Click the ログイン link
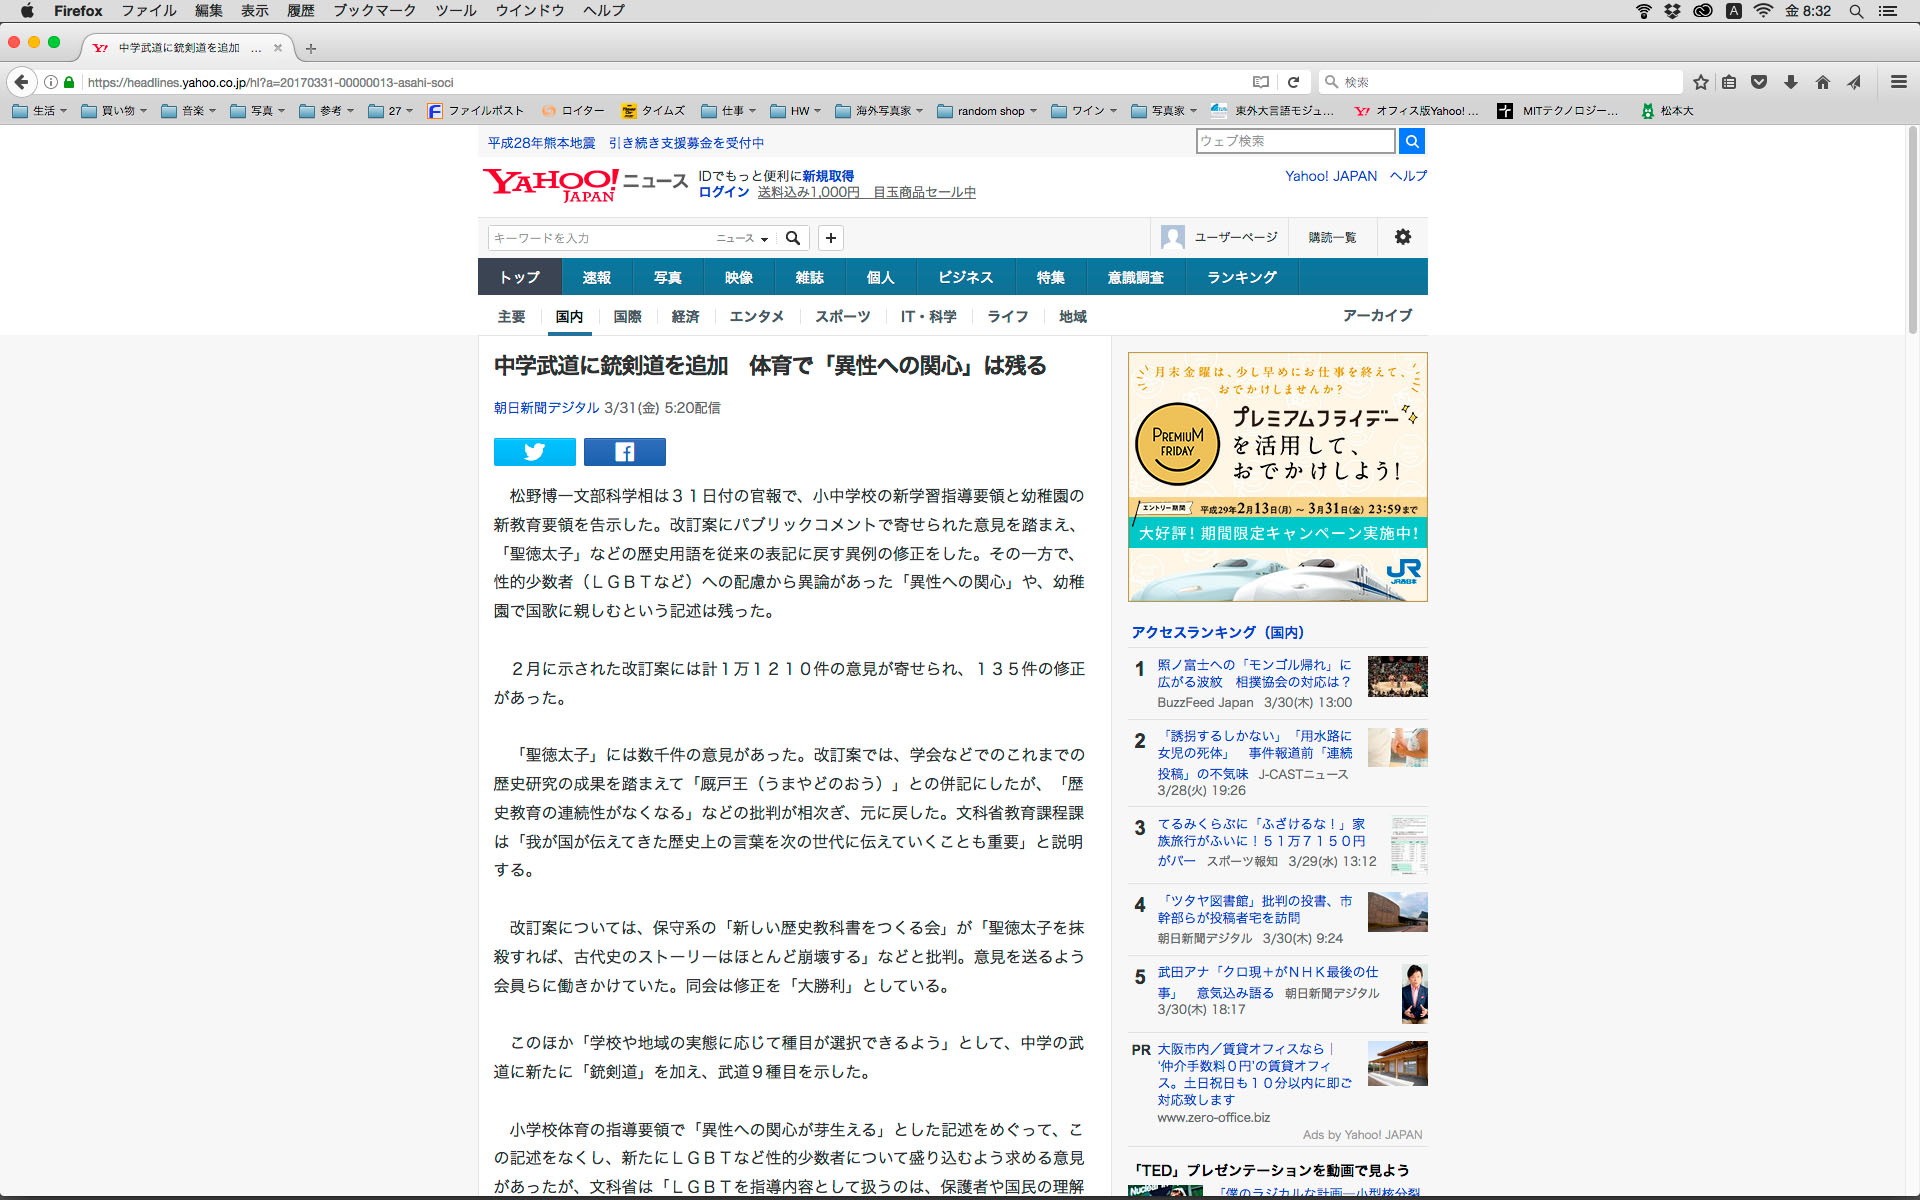 point(723,192)
